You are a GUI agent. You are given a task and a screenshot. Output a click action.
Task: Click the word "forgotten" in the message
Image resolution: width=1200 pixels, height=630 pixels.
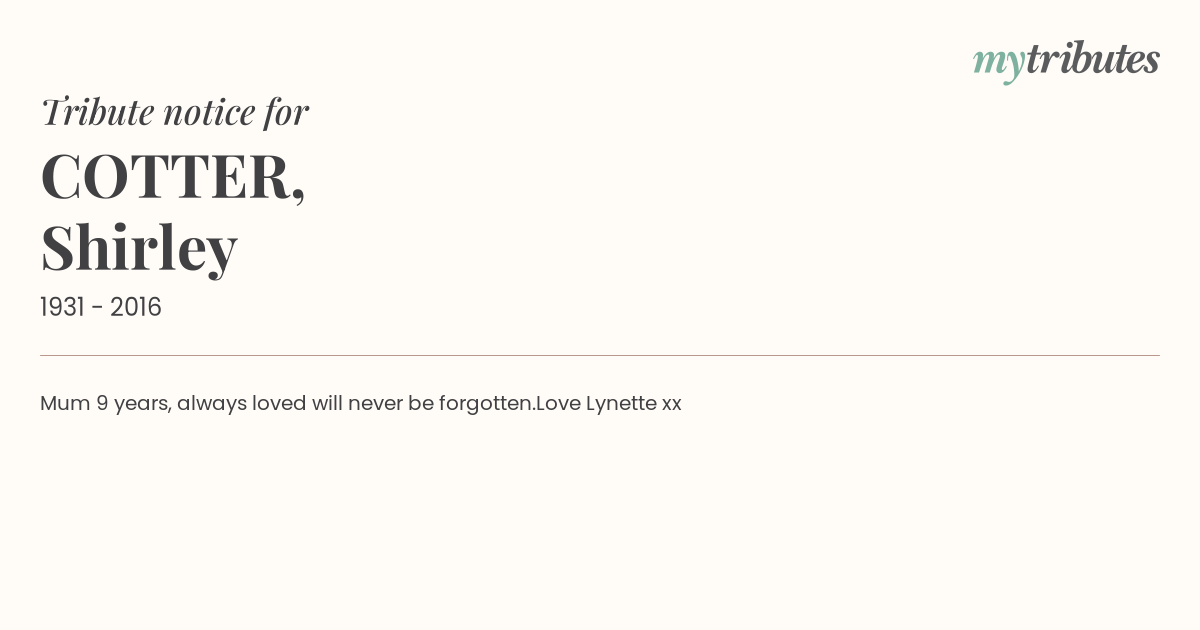click(x=485, y=403)
